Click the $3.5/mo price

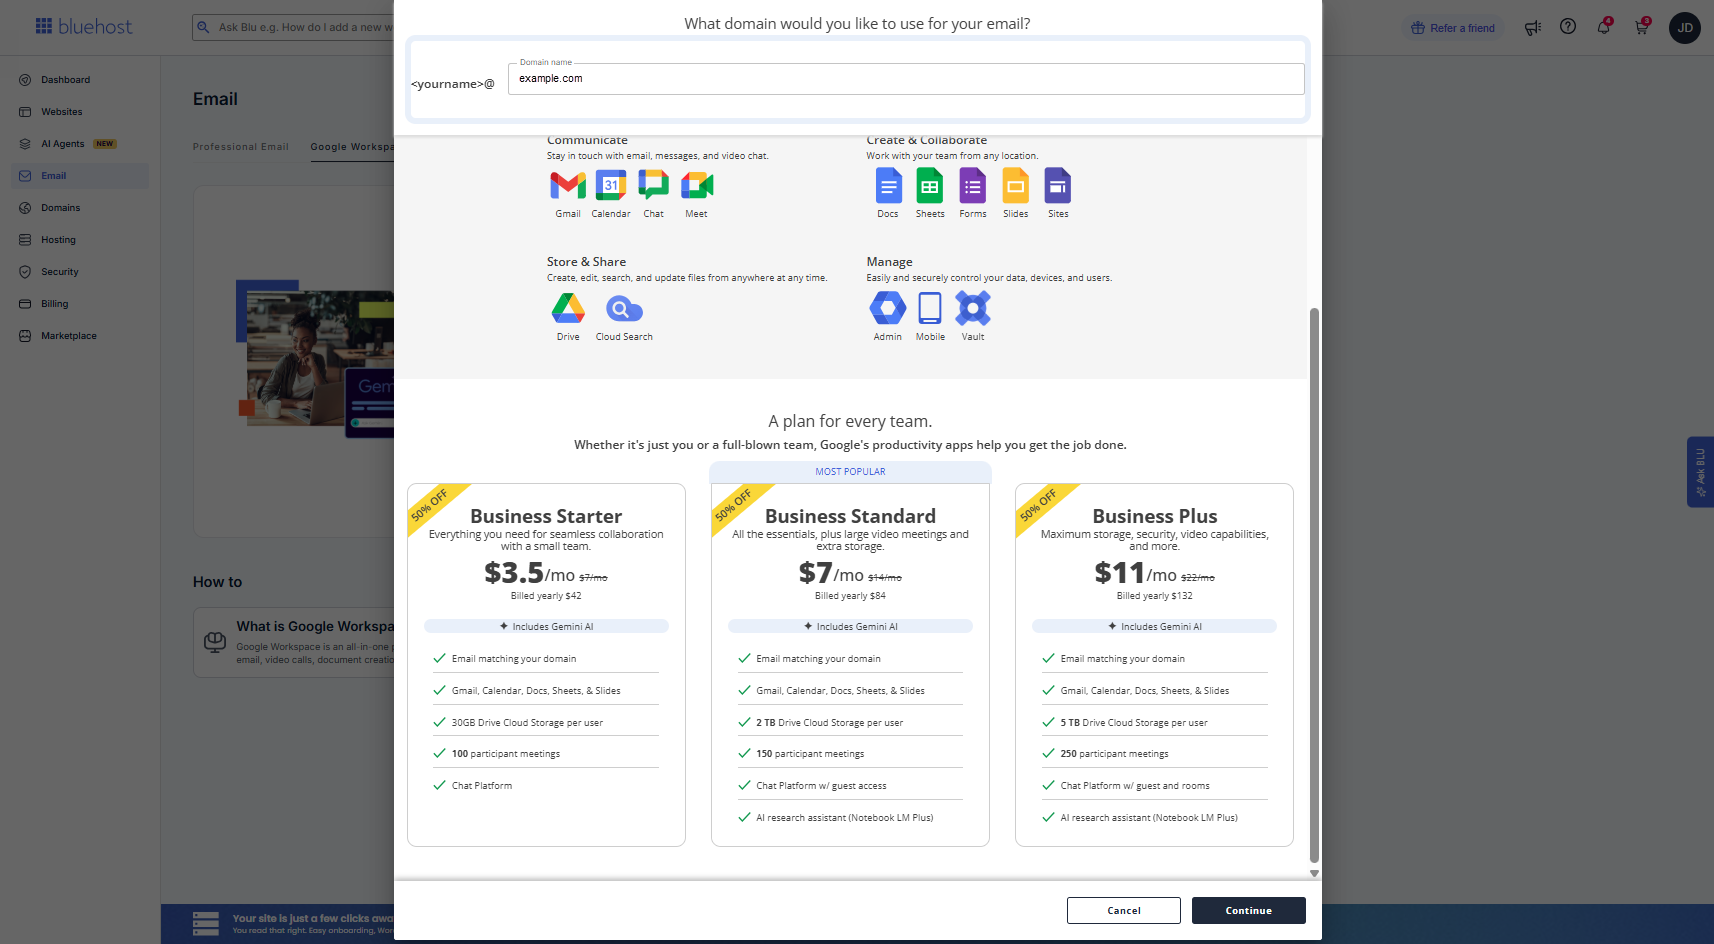pos(529,573)
